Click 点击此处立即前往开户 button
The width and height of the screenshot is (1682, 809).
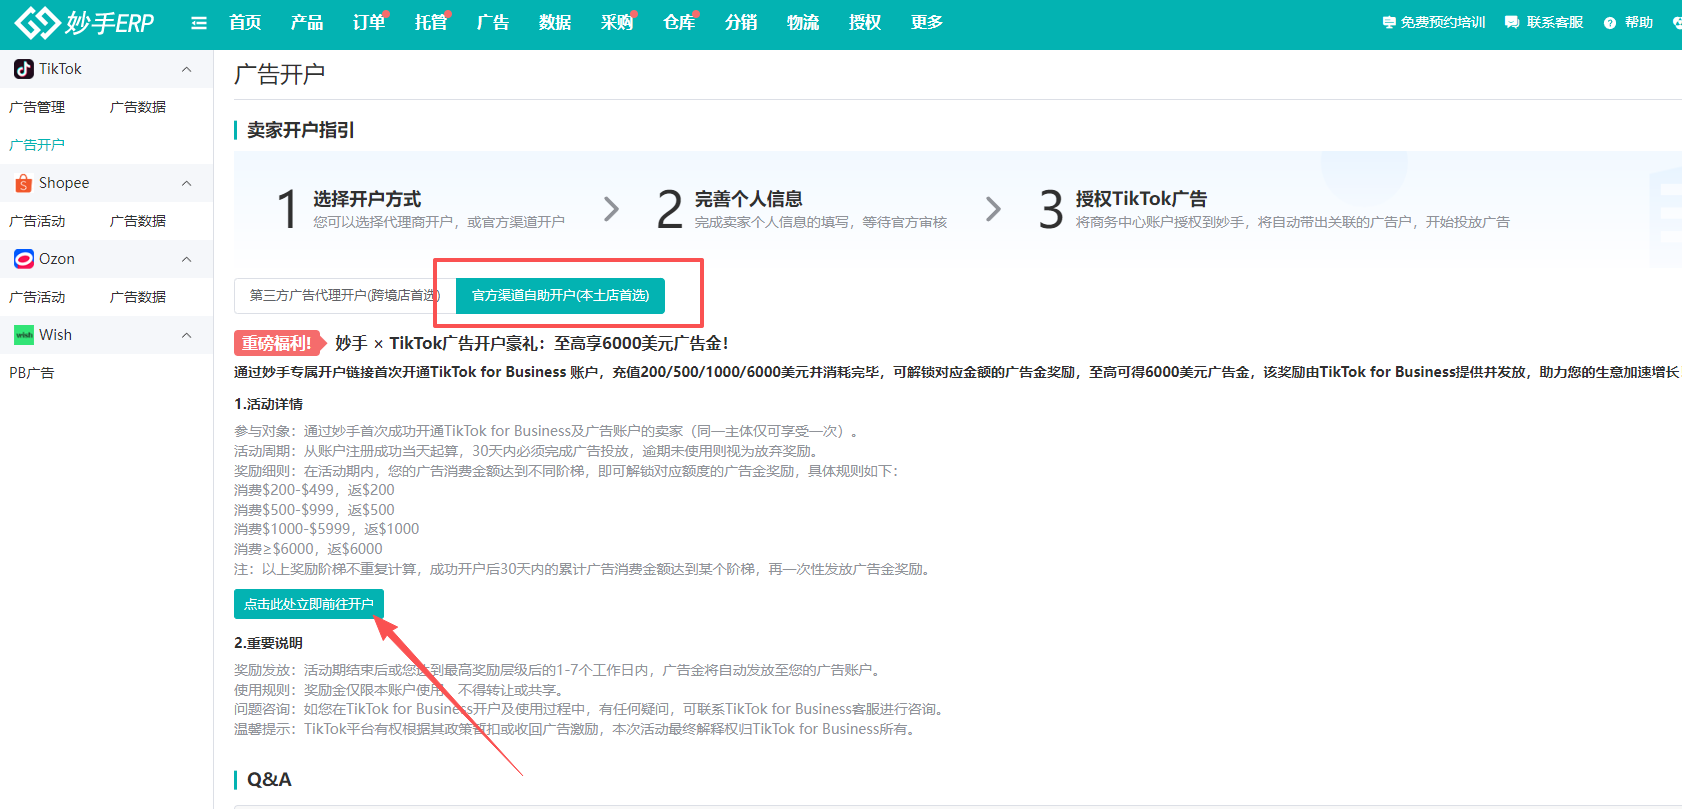309,604
